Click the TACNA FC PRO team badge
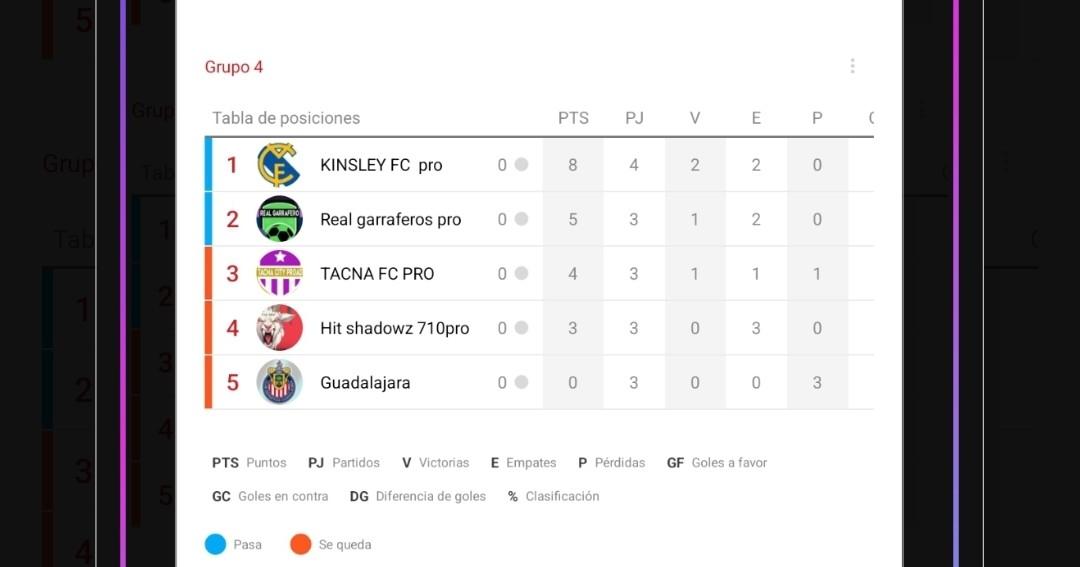This screenshot has width=1080, height=567. pos(279,274)
